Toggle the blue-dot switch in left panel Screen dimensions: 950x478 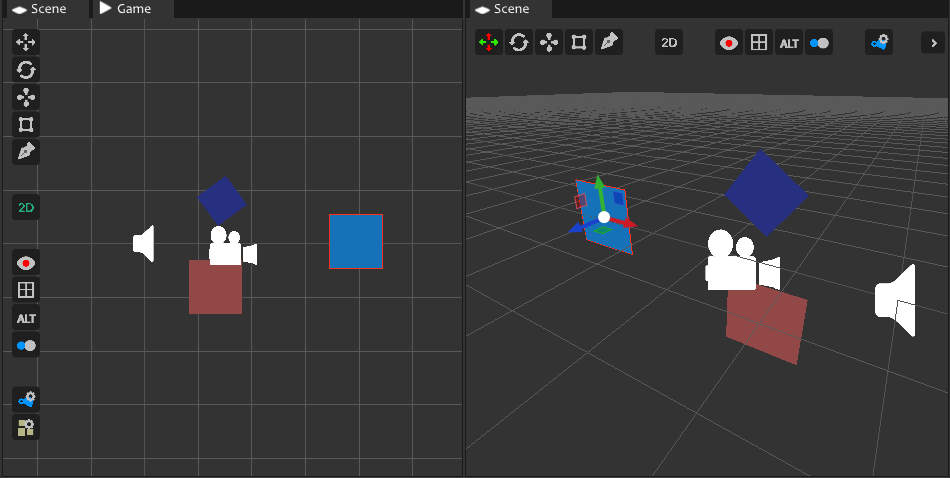(25, 345)
